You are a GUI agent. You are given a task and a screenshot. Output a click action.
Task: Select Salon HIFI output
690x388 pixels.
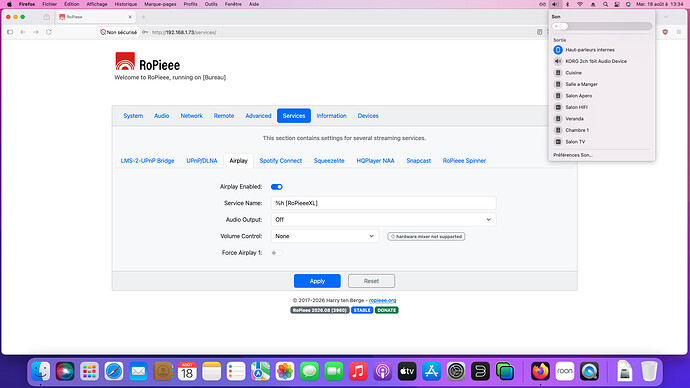602,107
